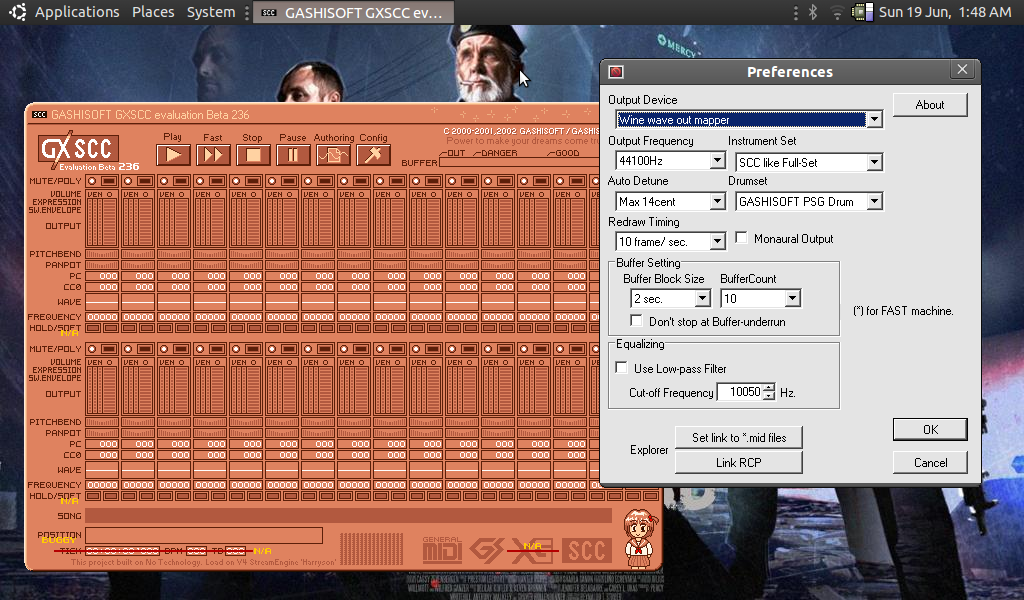This screenshot has width=1024, height=600.
Task: Click the SCC mode logo icon
Action: click(586, 549)
